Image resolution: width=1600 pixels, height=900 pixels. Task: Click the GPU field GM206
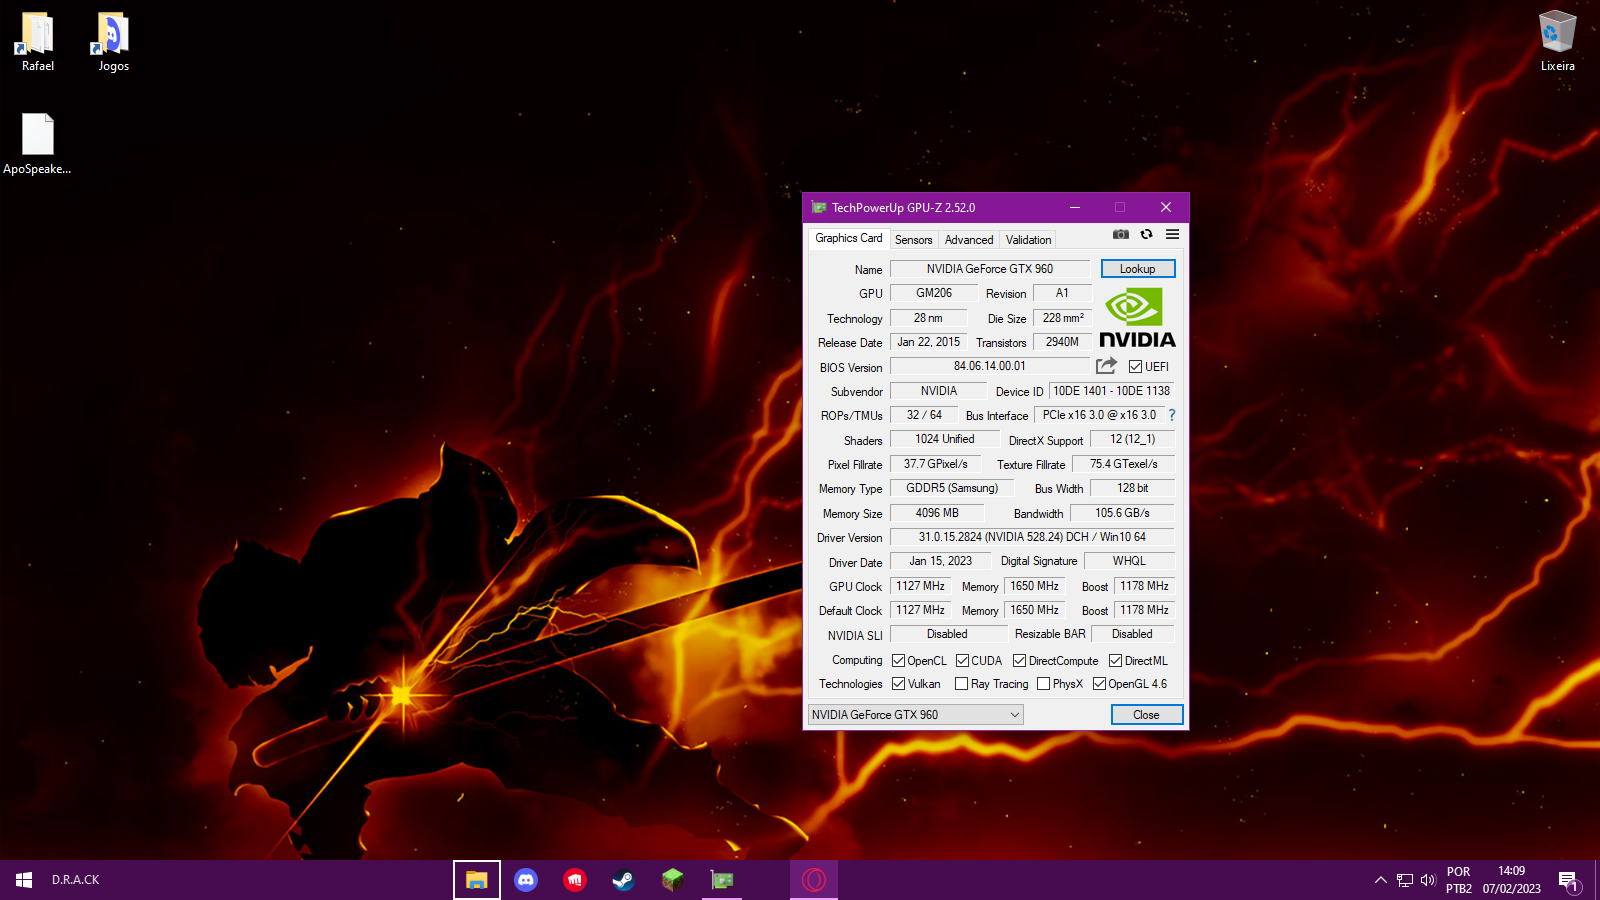934,293
